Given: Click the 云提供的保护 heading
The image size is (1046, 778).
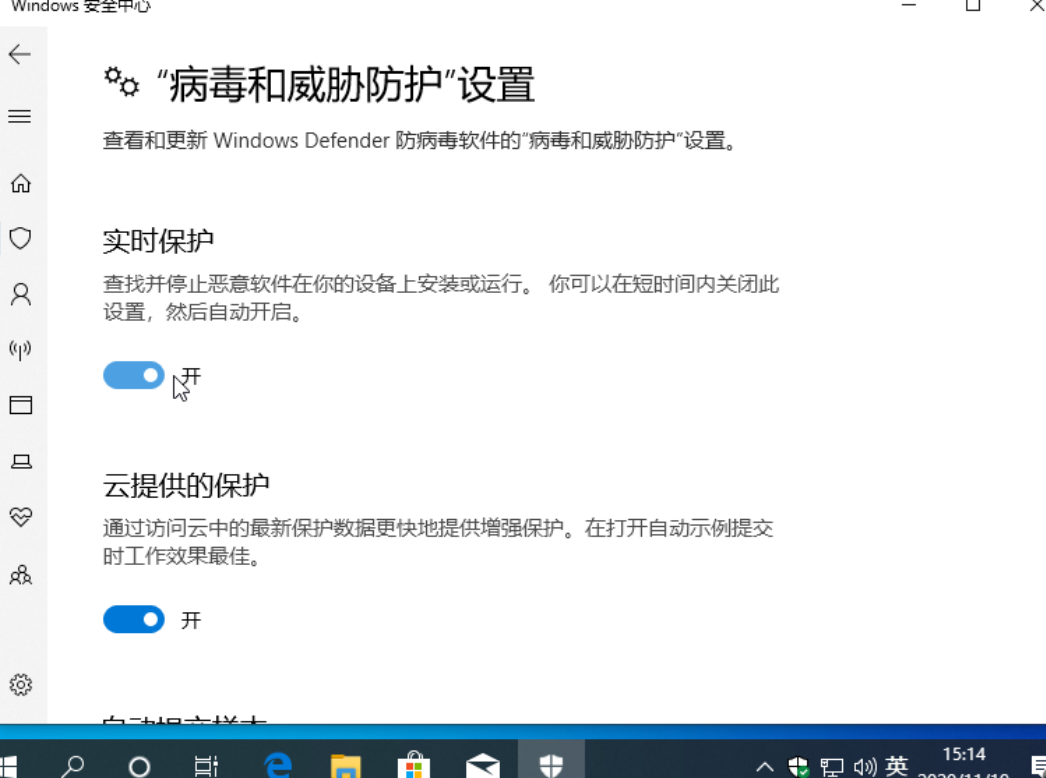Looking at the screenshot, I should (x=186, y=485).
